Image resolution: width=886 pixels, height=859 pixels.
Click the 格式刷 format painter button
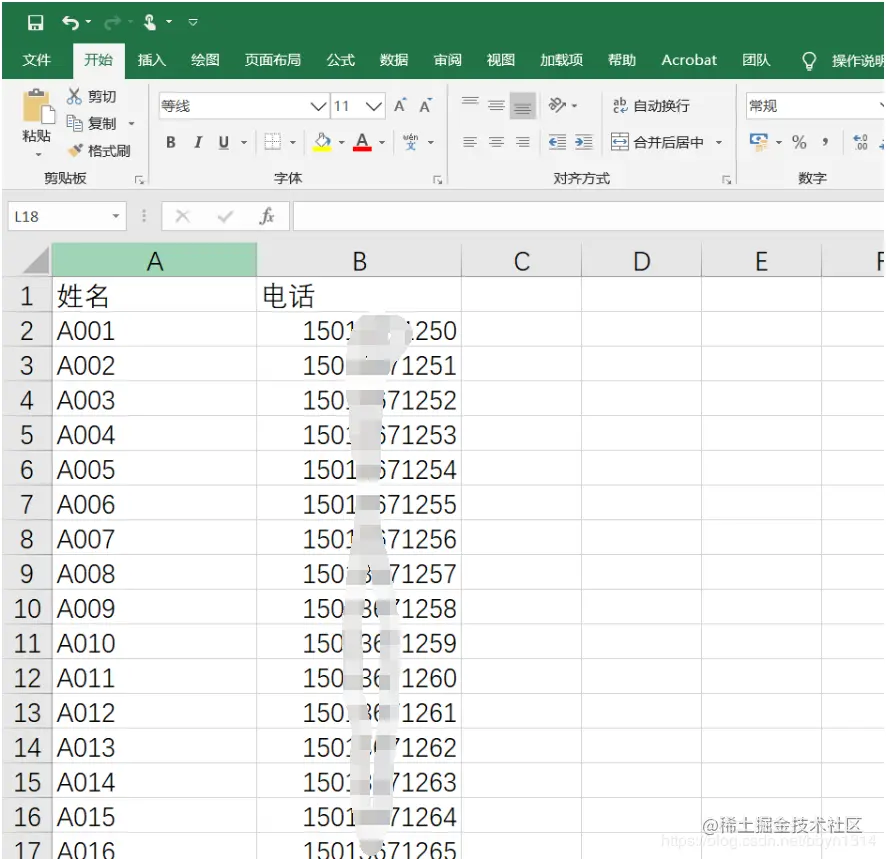click(99, 151)
